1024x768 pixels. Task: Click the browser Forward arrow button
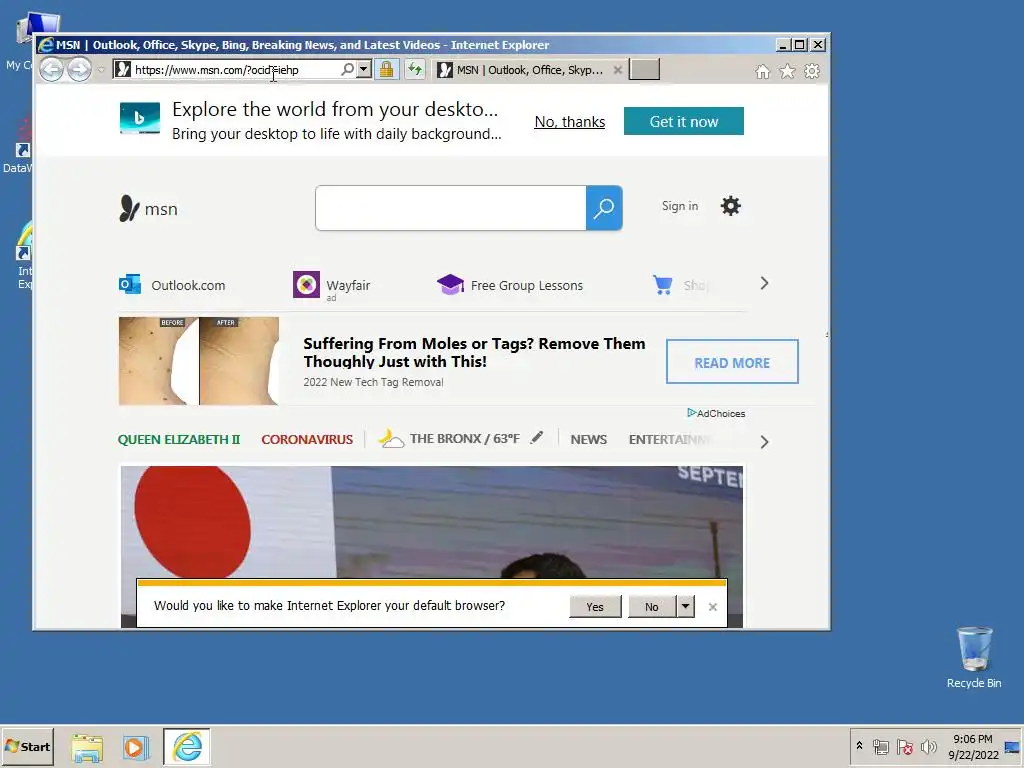80,69
